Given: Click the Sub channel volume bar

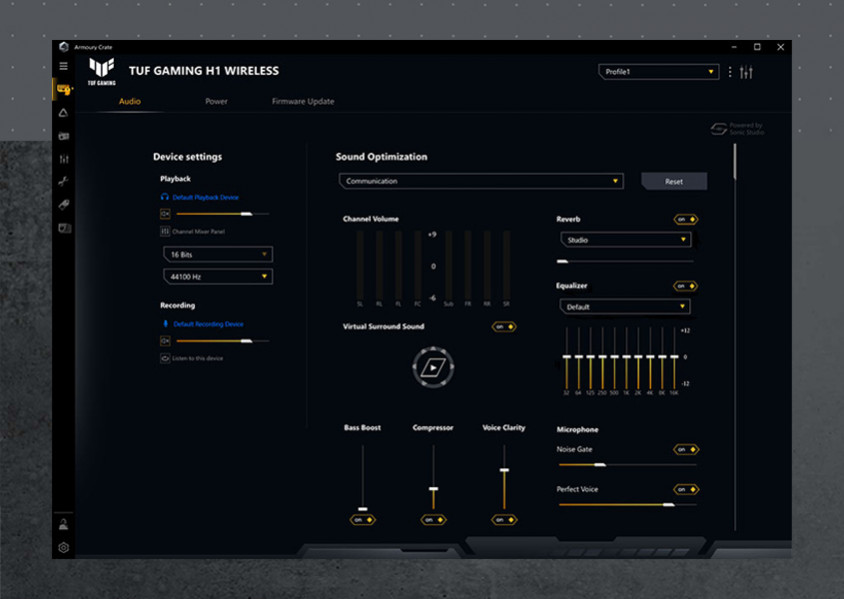Looking at the screenshot, I should pos(448,265).
